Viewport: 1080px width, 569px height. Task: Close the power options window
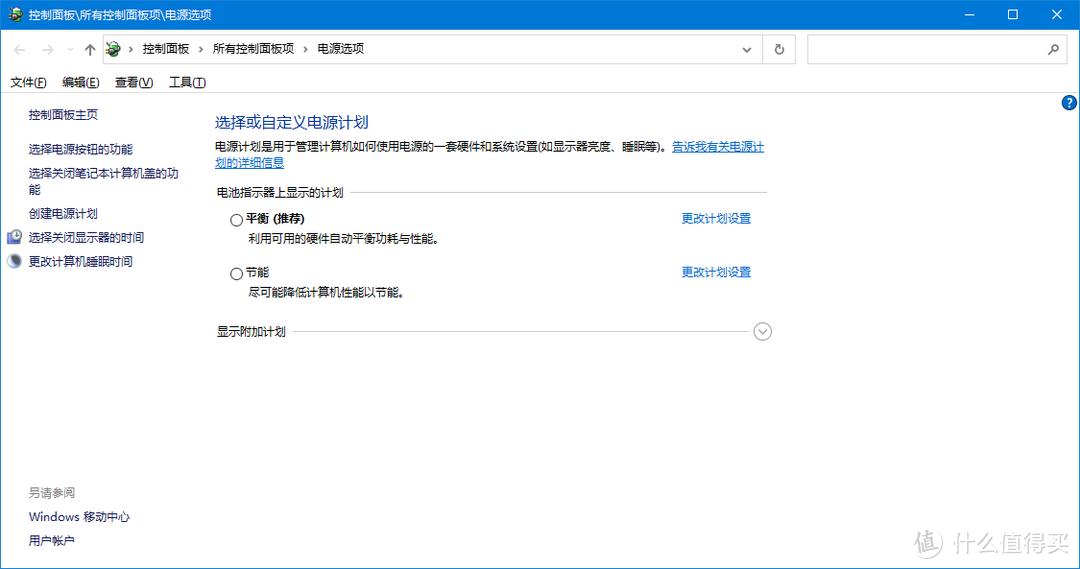[x=1057, y=14]
